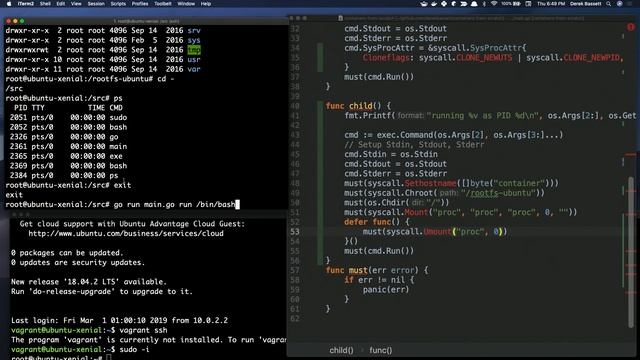Click the notification bell menu bar icon
The image size is (640, 360).
tap(474, 4)
